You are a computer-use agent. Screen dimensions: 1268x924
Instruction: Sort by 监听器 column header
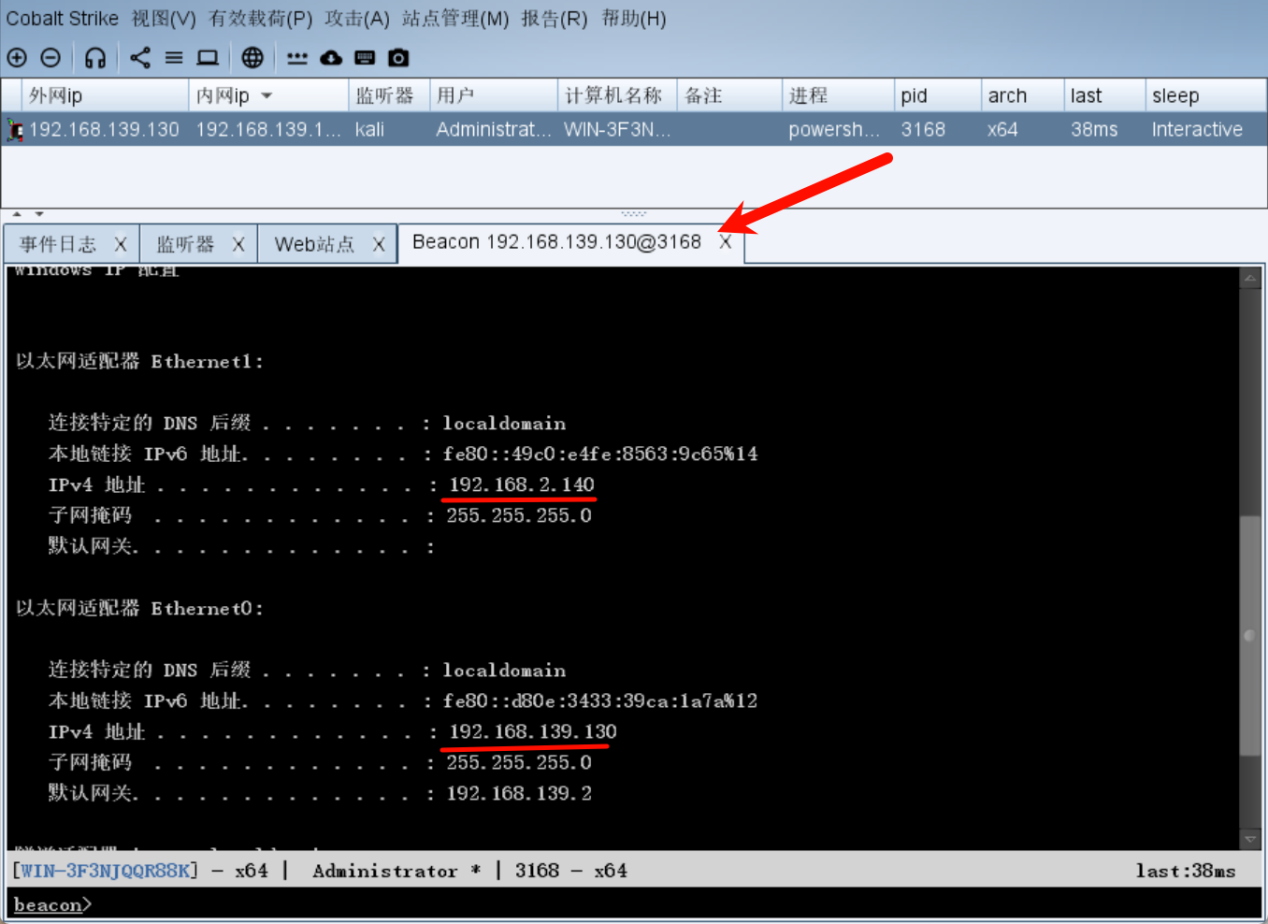tap(389, 96)
